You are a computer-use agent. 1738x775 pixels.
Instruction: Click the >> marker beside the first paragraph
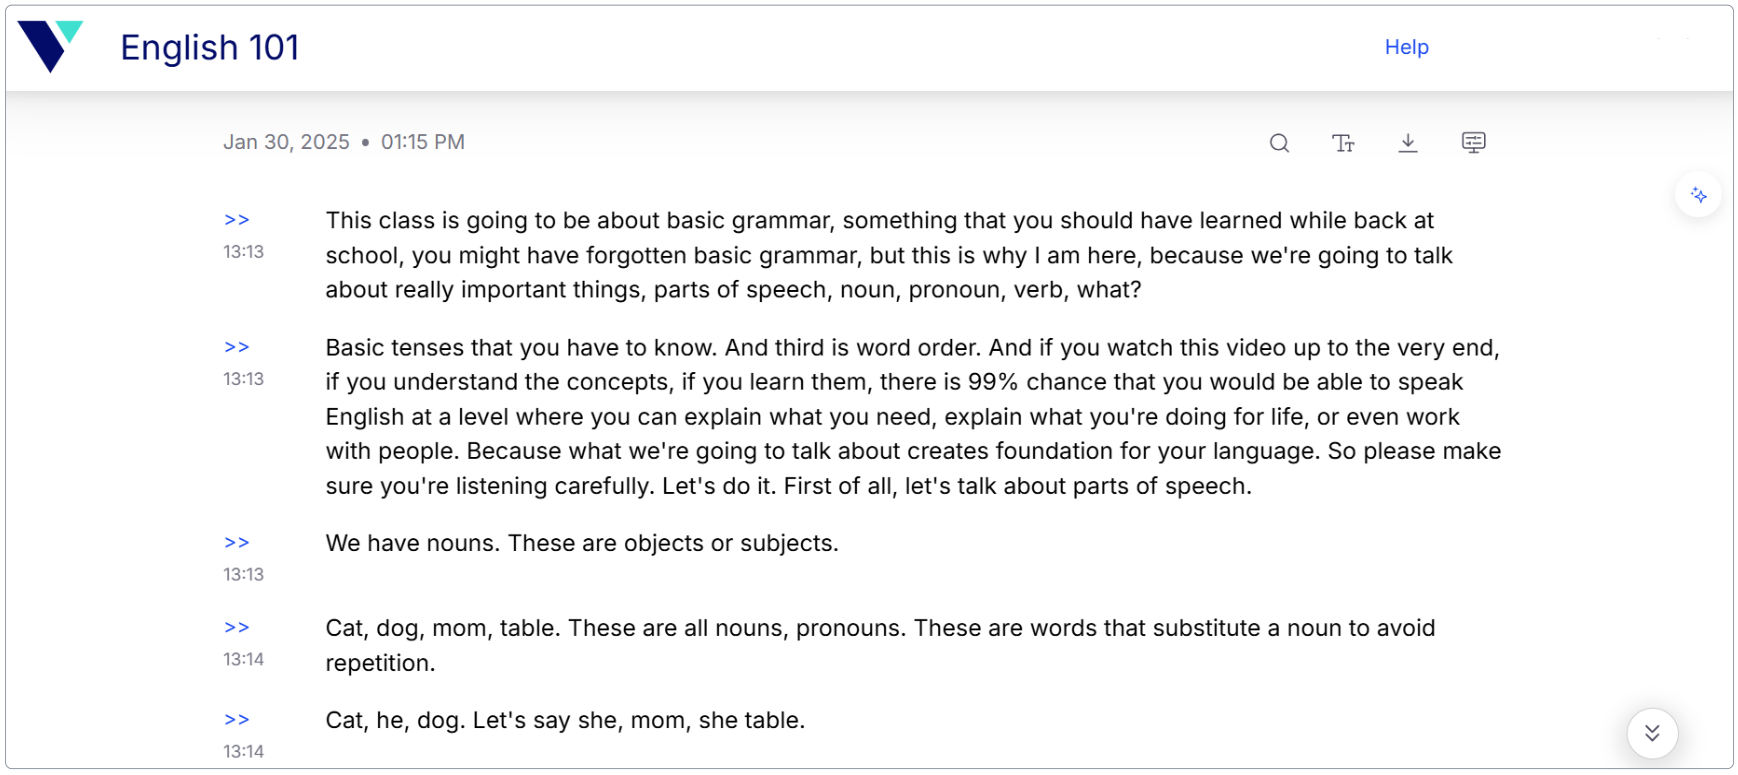click(237, 220)
